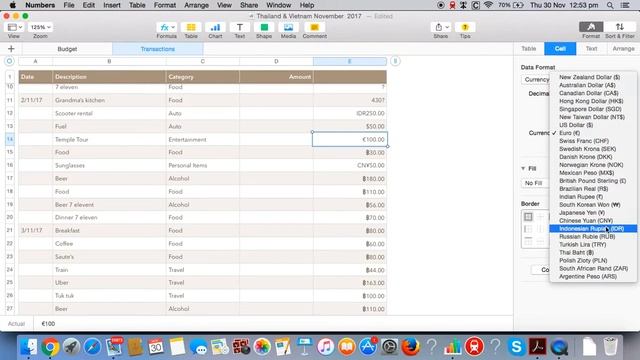
Task: Pick Thai Baht (฿) currency
Action: pos(593,252)
